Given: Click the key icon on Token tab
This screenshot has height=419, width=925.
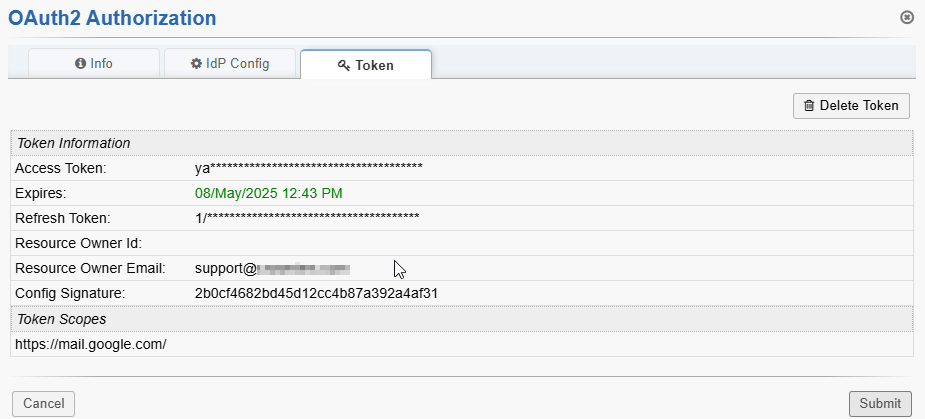Looking at the screenshot, I should click(344, 65).
